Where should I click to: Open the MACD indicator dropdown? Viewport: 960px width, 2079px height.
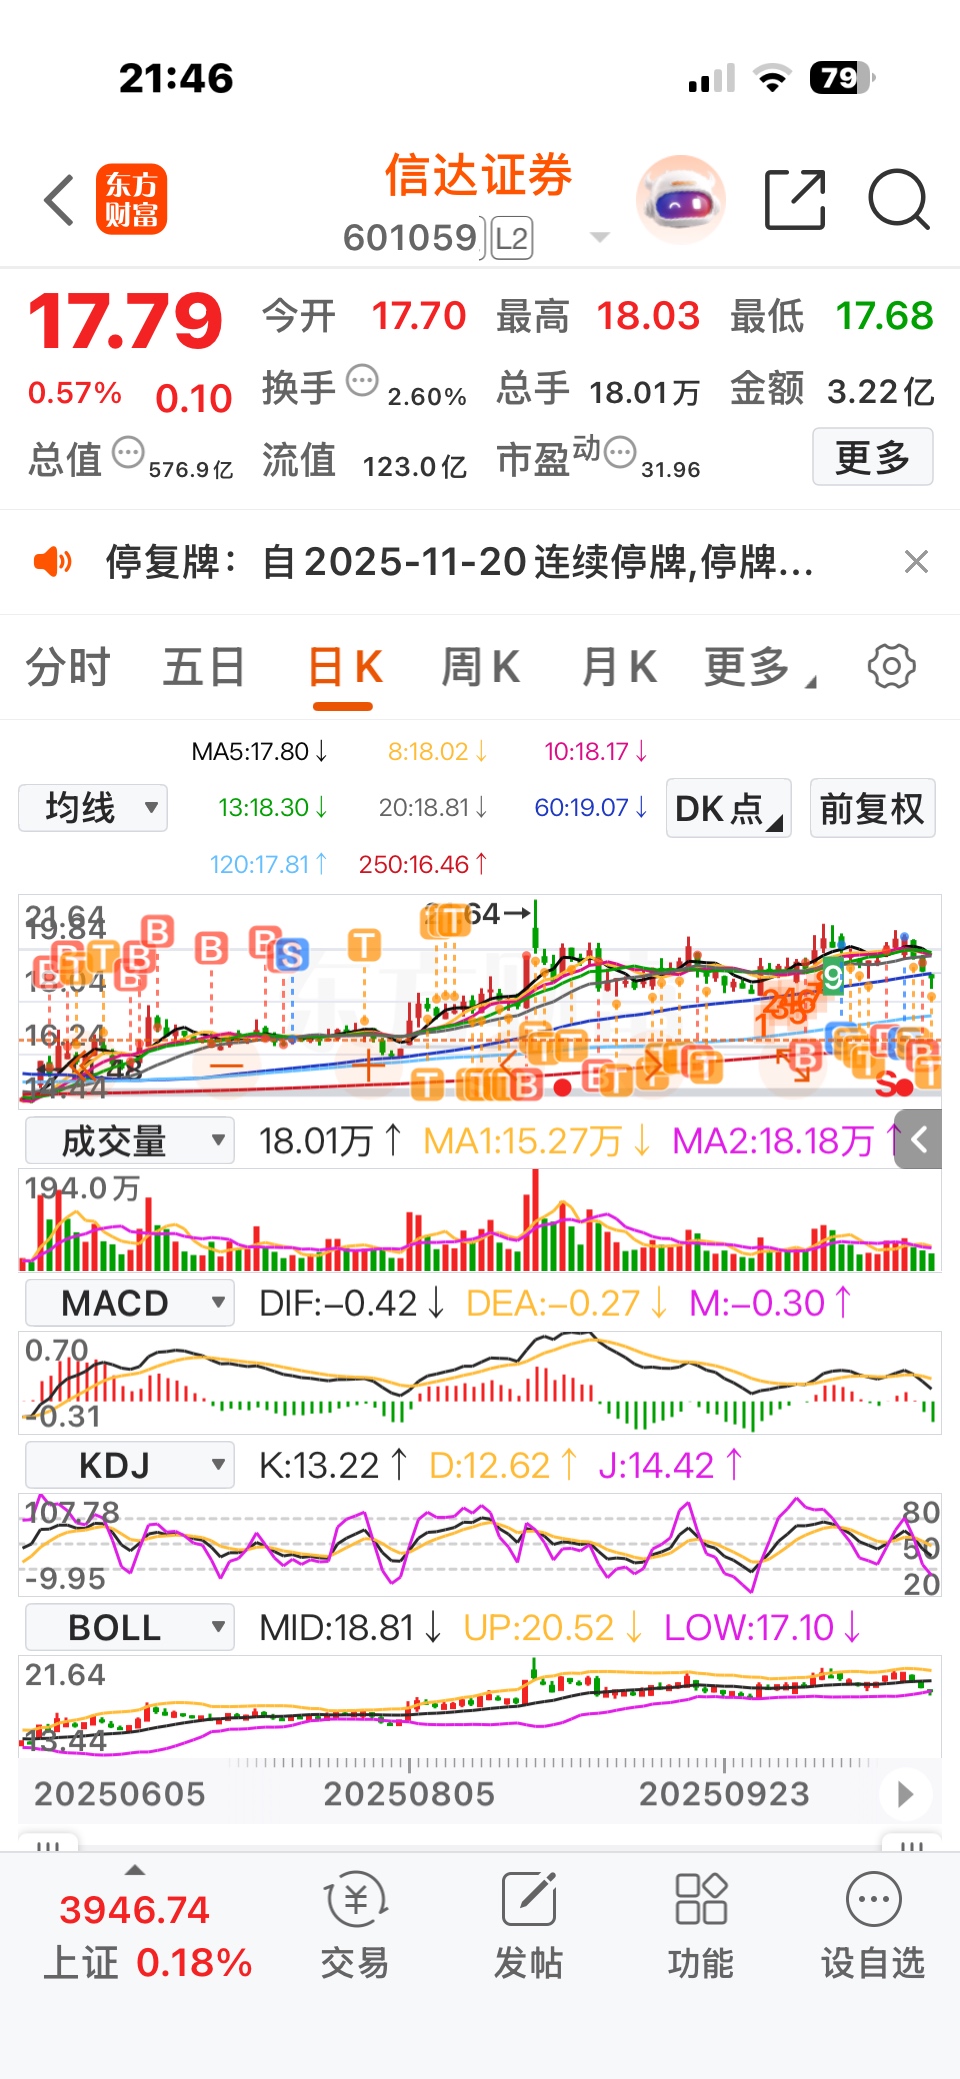pyautogui.click(x=129, y=1303)
